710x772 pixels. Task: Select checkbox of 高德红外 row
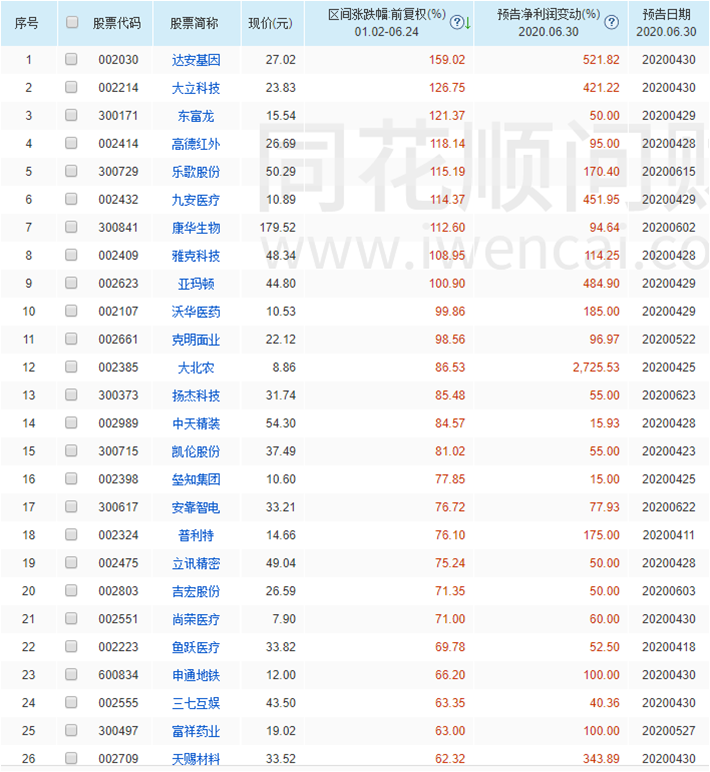point(71,143)
